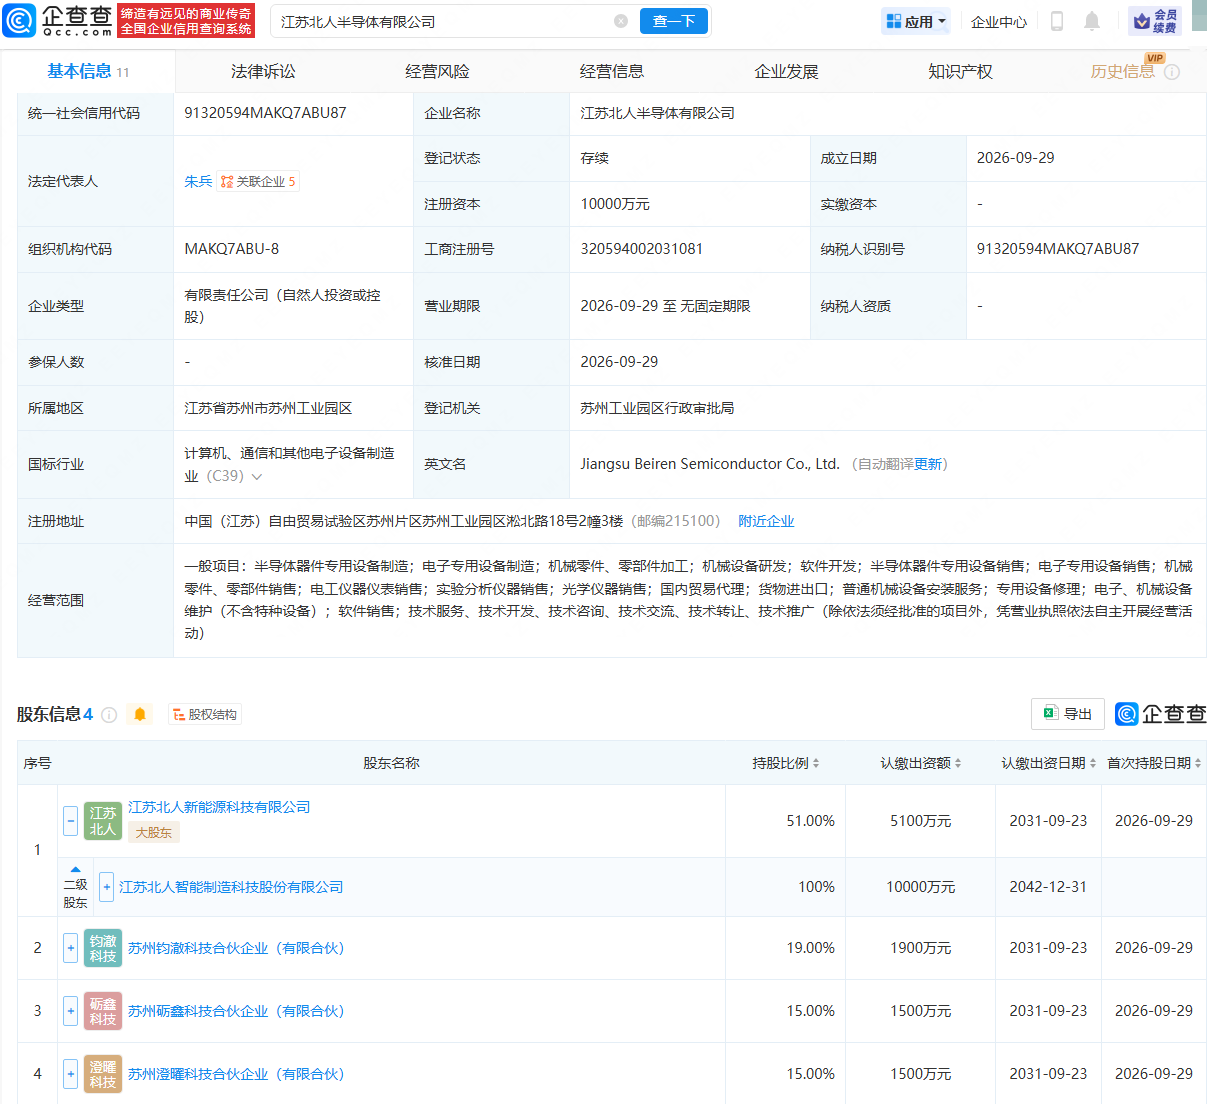Click the 砺鑫科技 company logo
Viewport: 1207px width, 1104px height.
[x=103, y=1011]
